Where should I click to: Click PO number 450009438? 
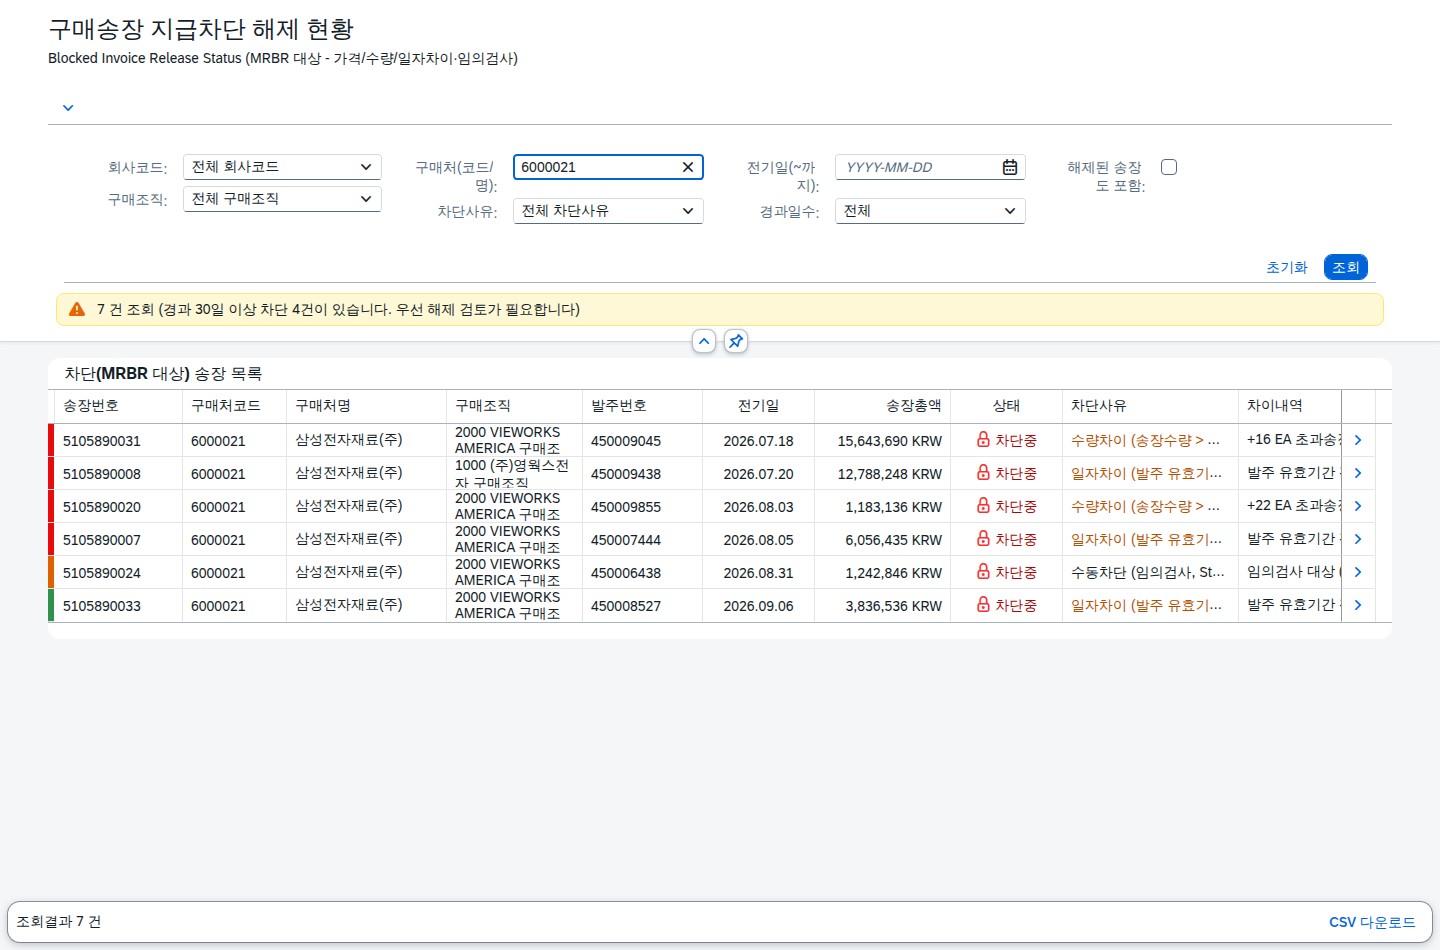point(626,474)
